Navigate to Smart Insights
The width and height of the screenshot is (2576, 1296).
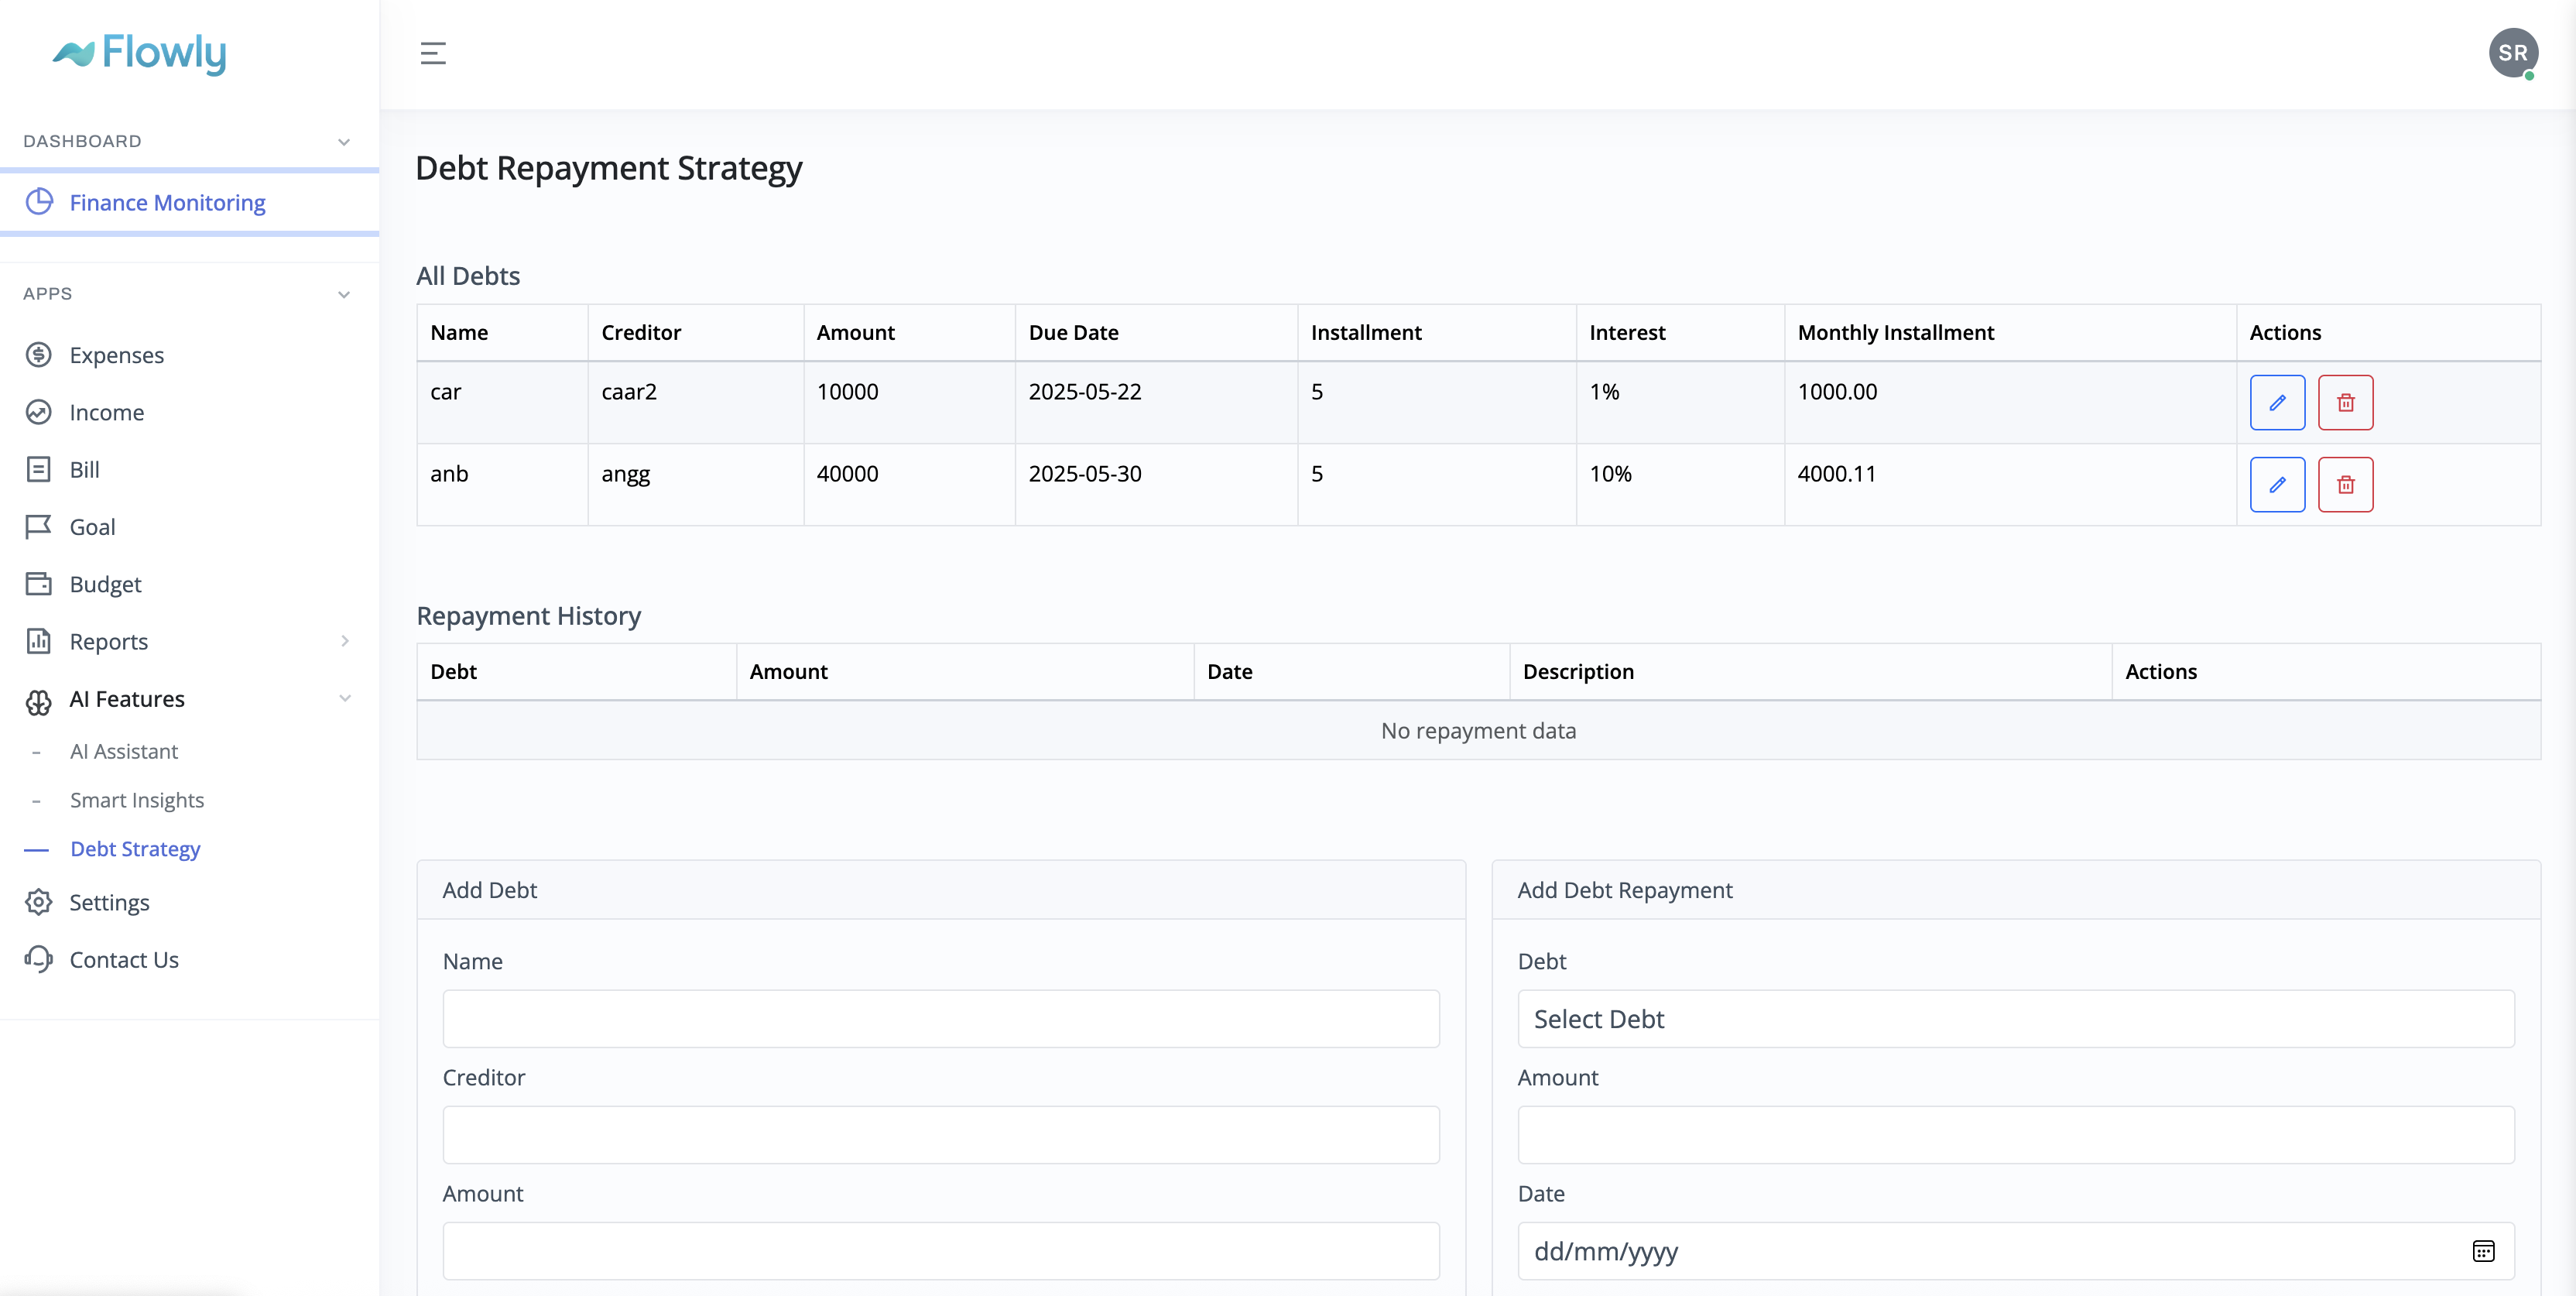pyautogui.click(x=136, y=800)
